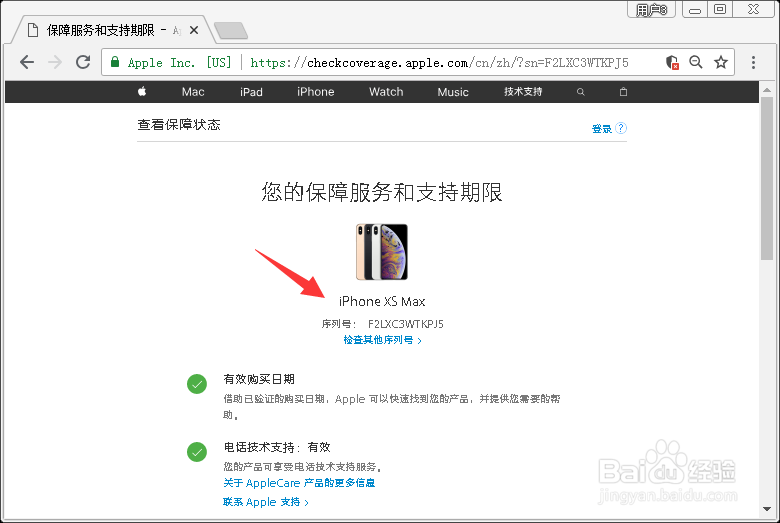780x523 pixels.
Task: Go back using the browser back arrow
Action: pyautogui.click(x=27, y=62)
